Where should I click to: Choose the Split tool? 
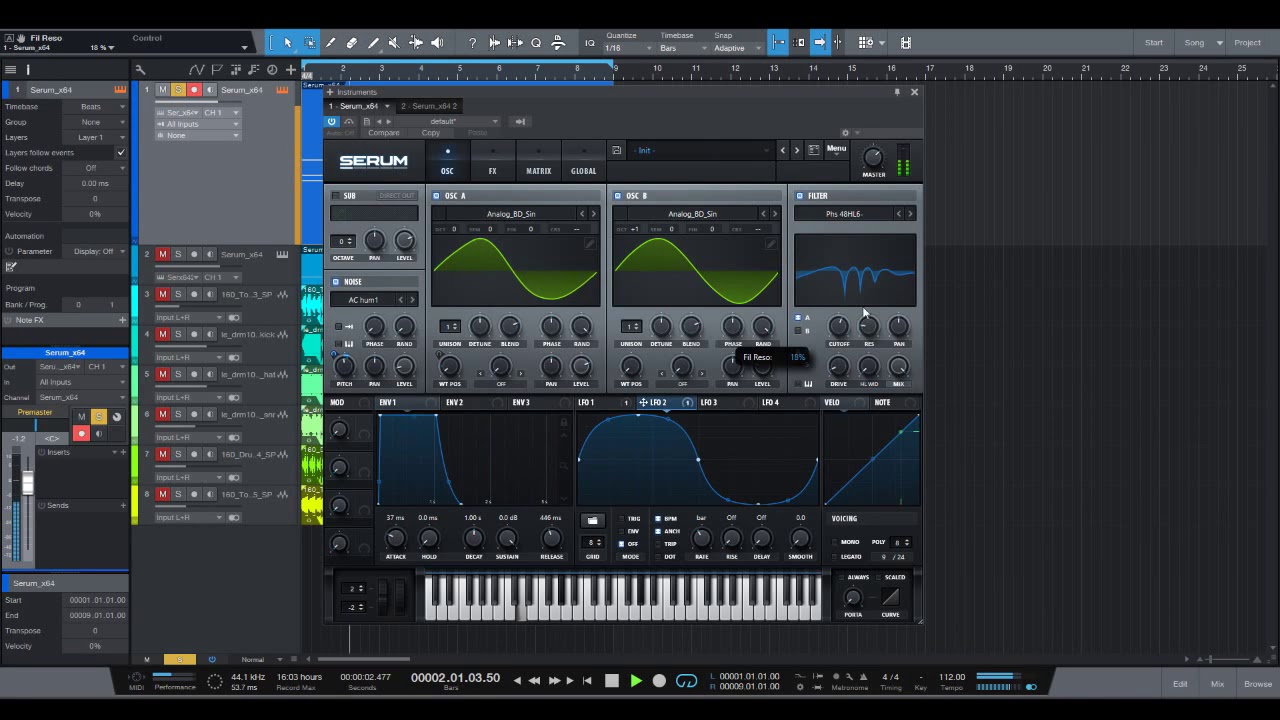click(330, 43)
